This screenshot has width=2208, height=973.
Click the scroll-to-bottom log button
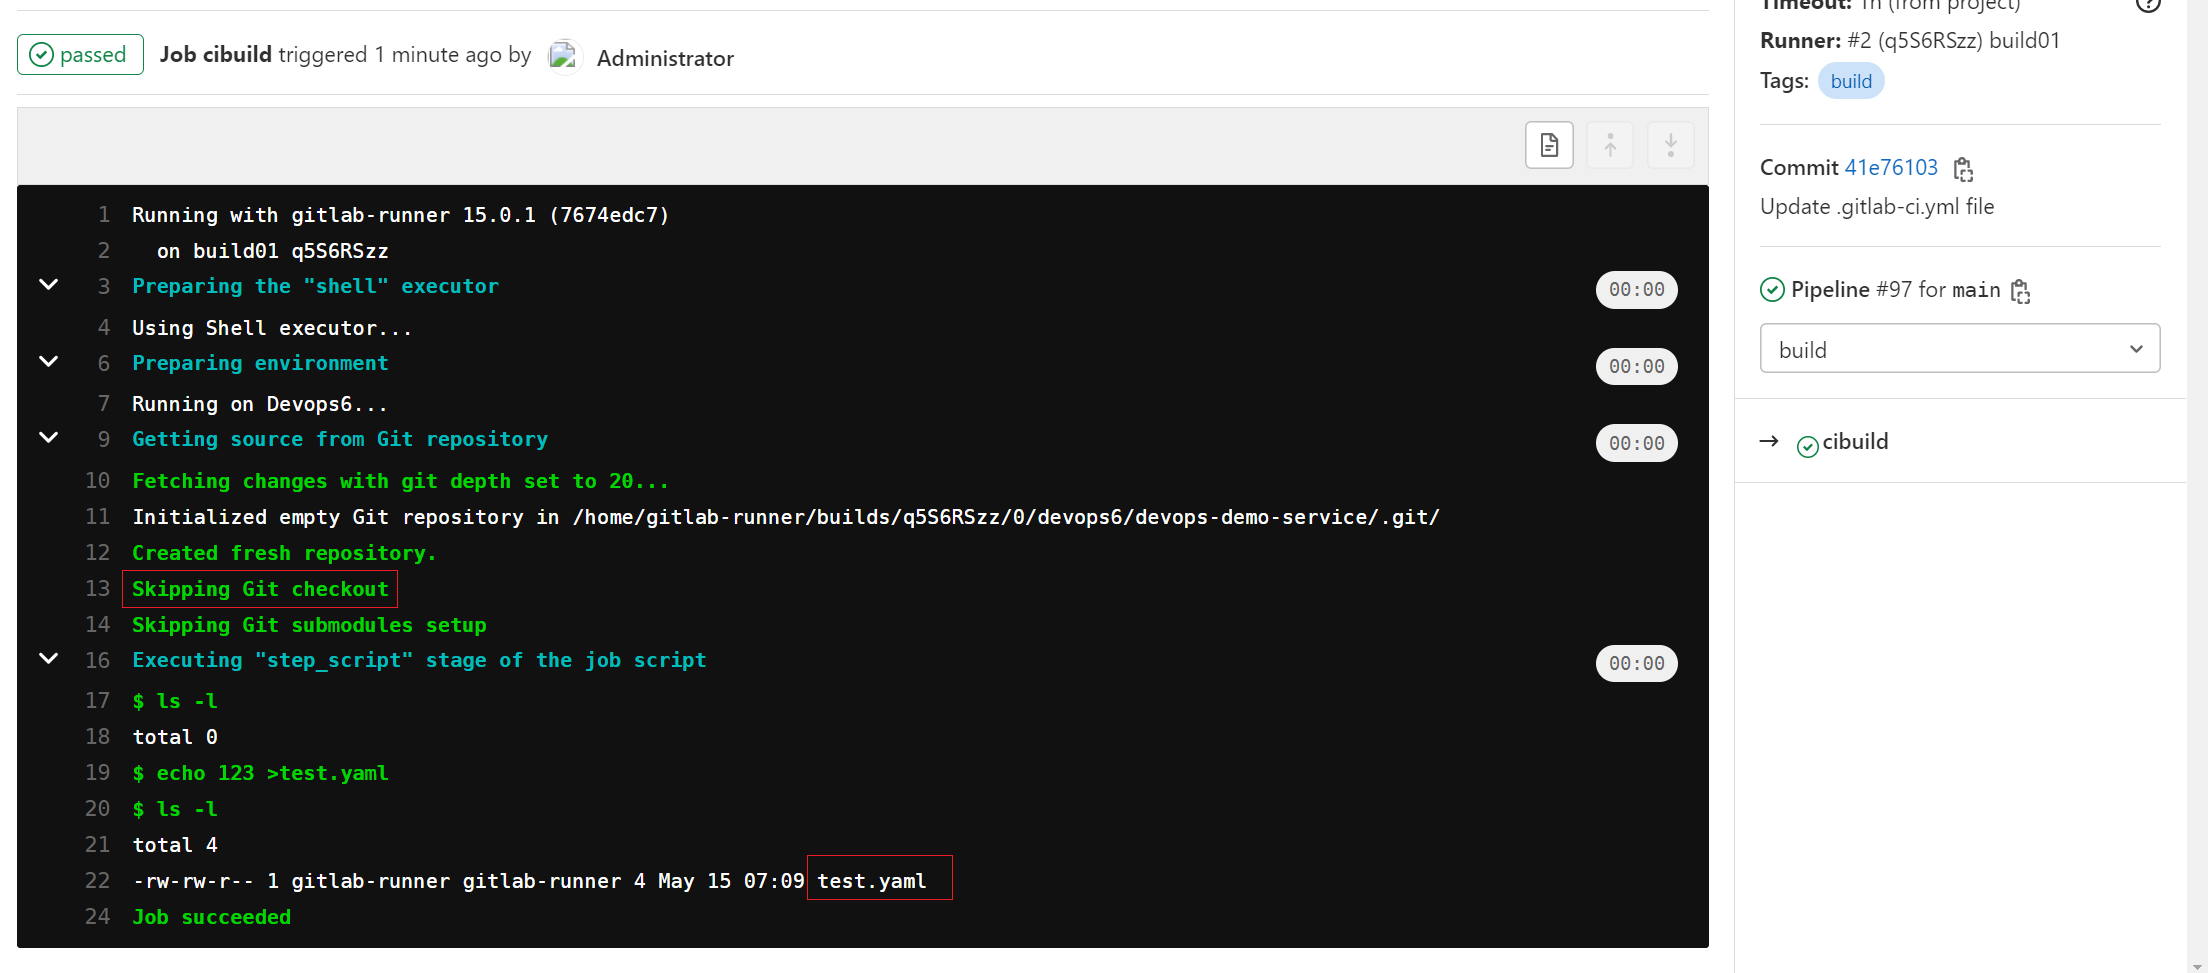point(1670,145)
